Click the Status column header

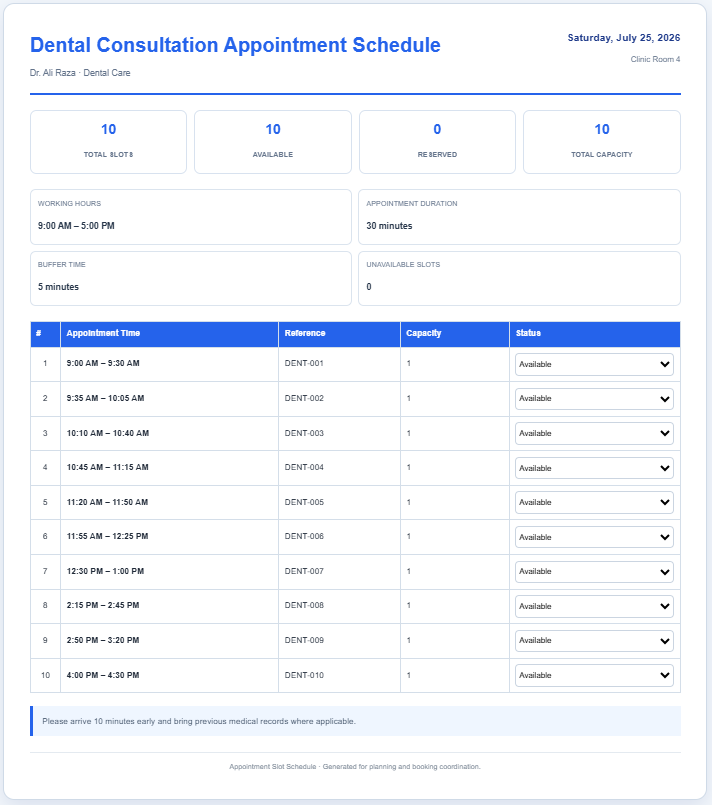coord(595,334)
